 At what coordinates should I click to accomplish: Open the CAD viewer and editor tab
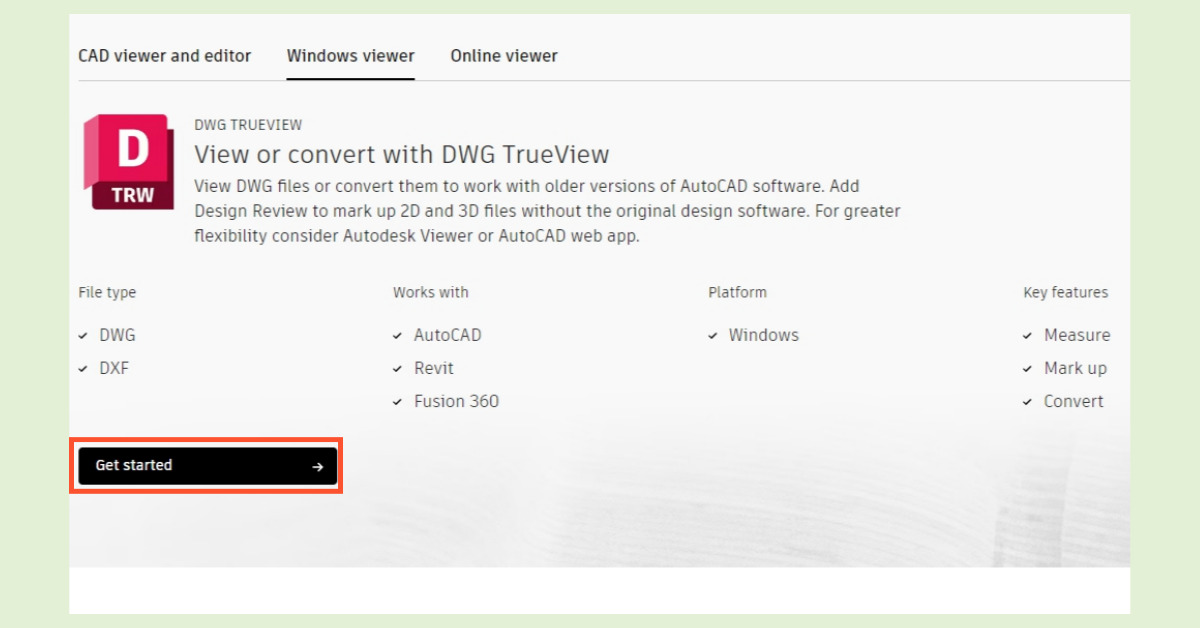coord(165,56)
